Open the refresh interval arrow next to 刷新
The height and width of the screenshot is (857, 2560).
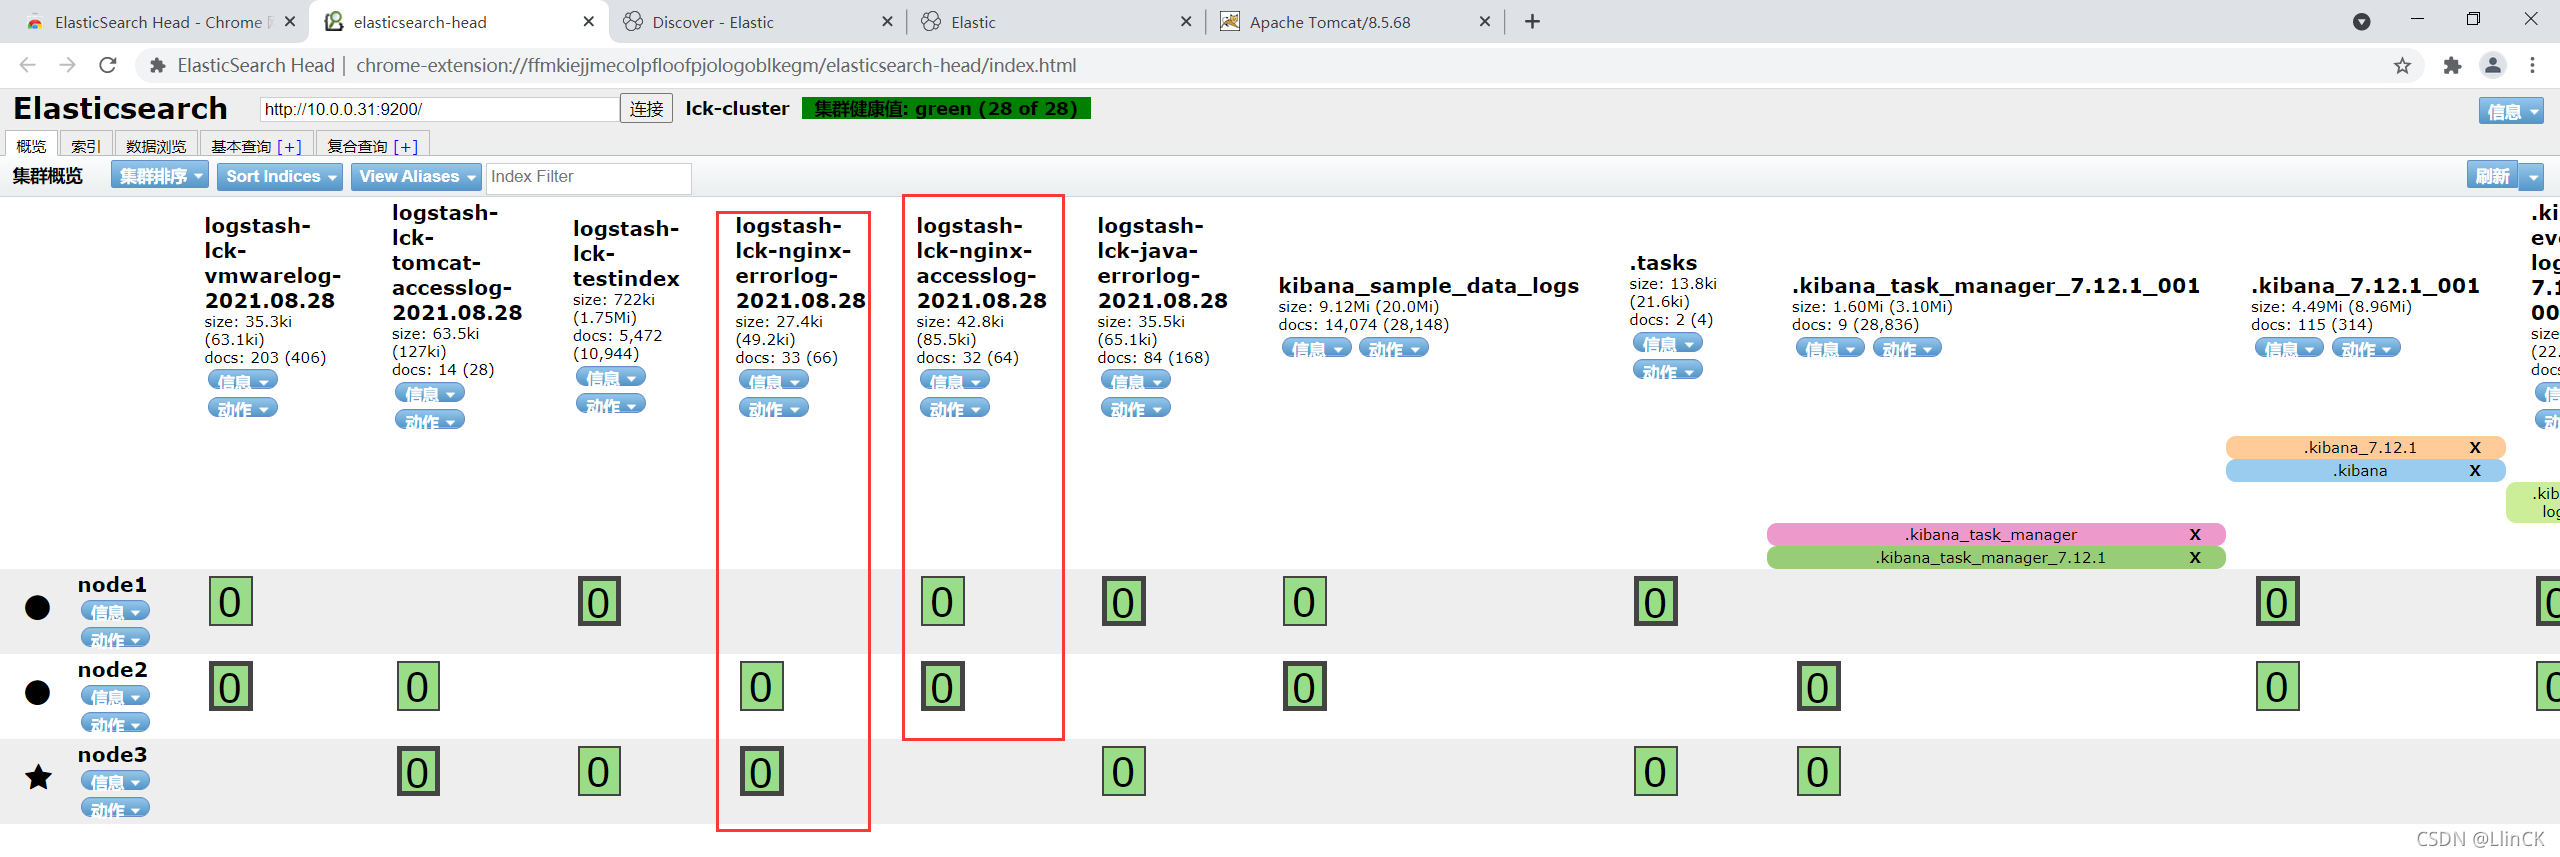2532,176
